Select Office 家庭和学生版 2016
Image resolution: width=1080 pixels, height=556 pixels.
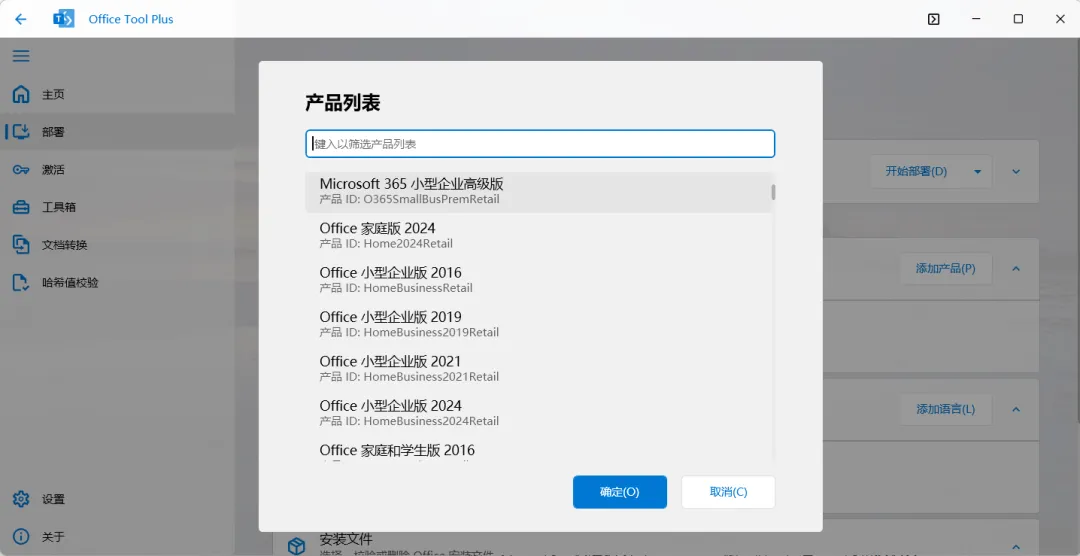pyautogui.click(x=539, y=449)
